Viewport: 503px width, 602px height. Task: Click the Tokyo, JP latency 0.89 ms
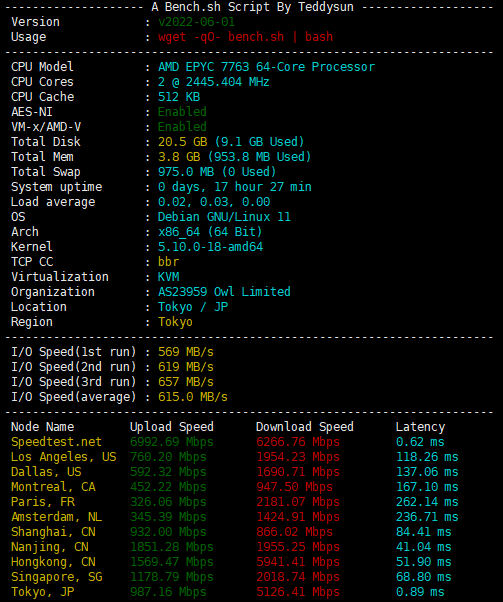(420, 592)
